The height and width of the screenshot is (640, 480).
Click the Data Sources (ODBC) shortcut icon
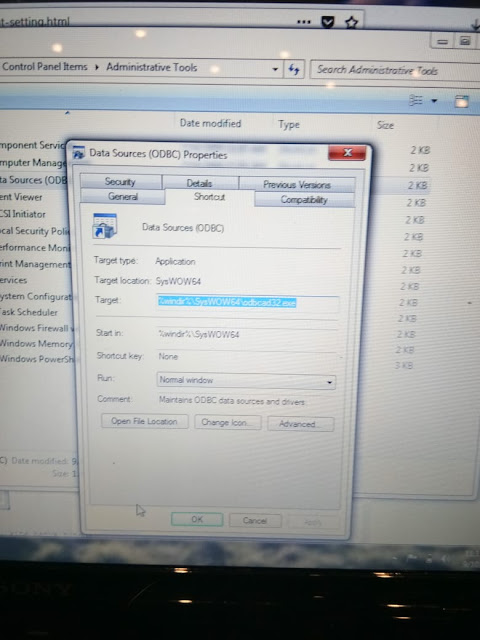coord(104,226)
